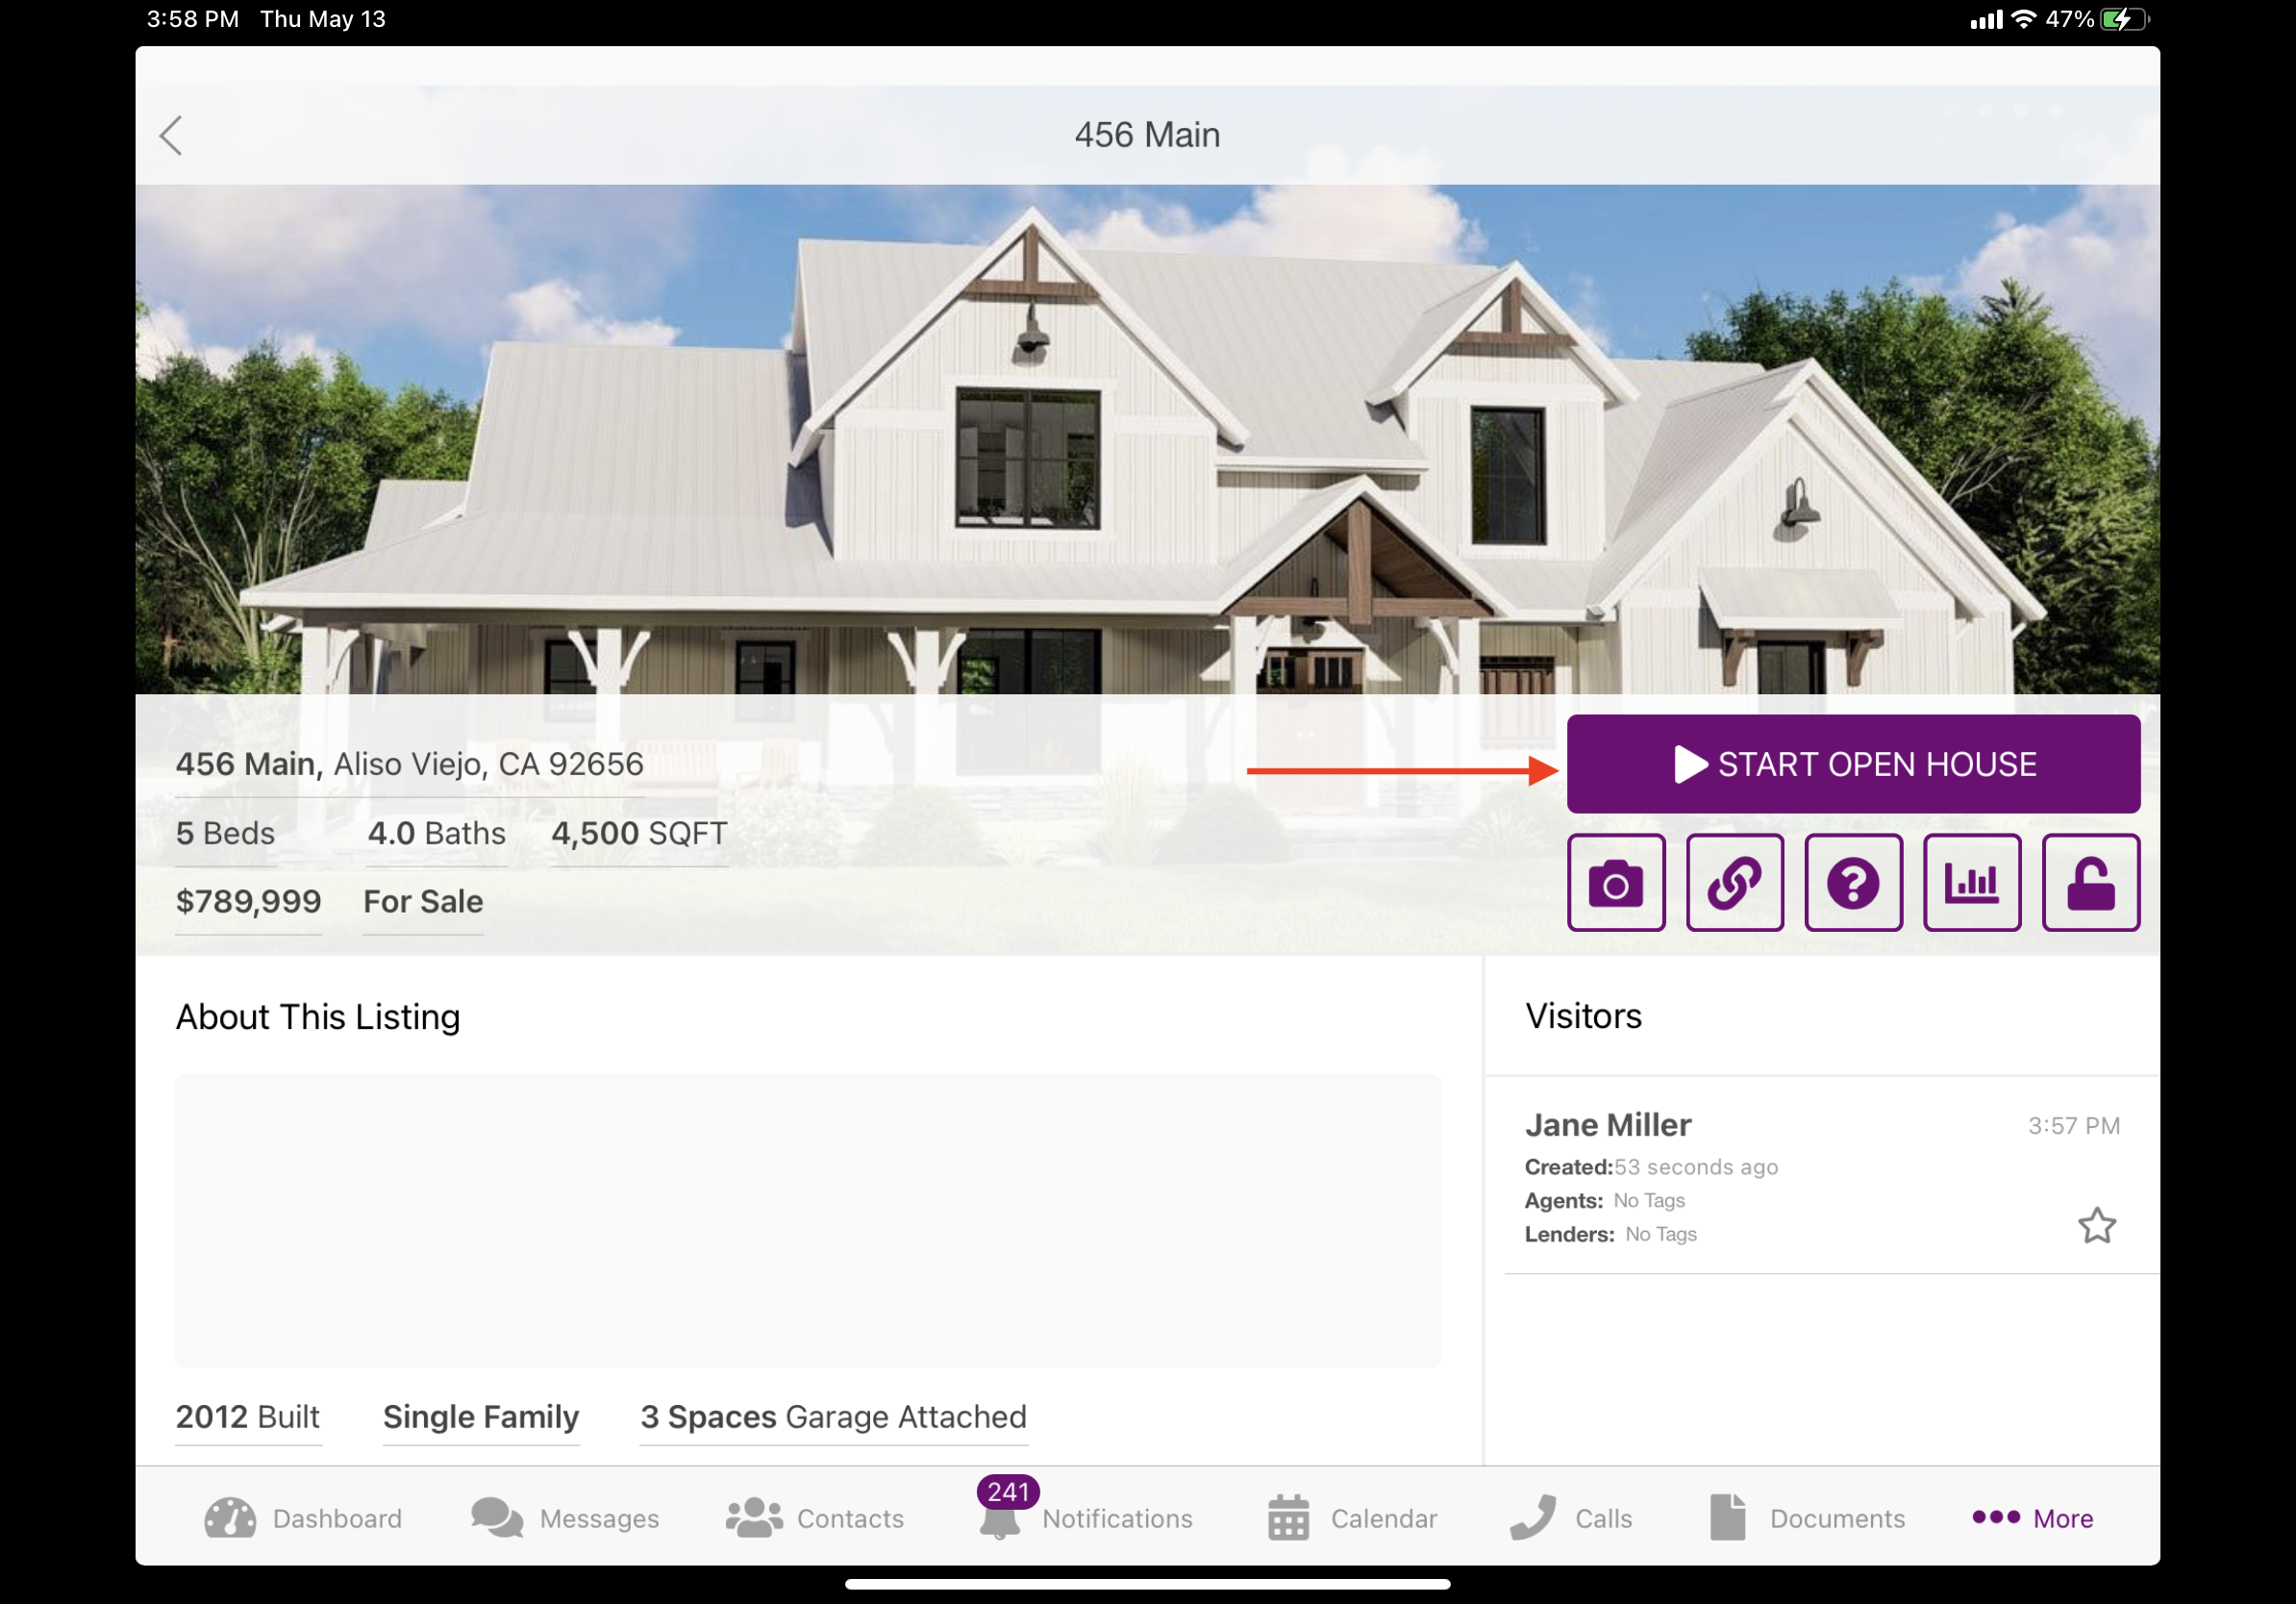Tap the house listing photo
The width and height of the screenshot is (2296, 1604).
(x=1147, y=440)
